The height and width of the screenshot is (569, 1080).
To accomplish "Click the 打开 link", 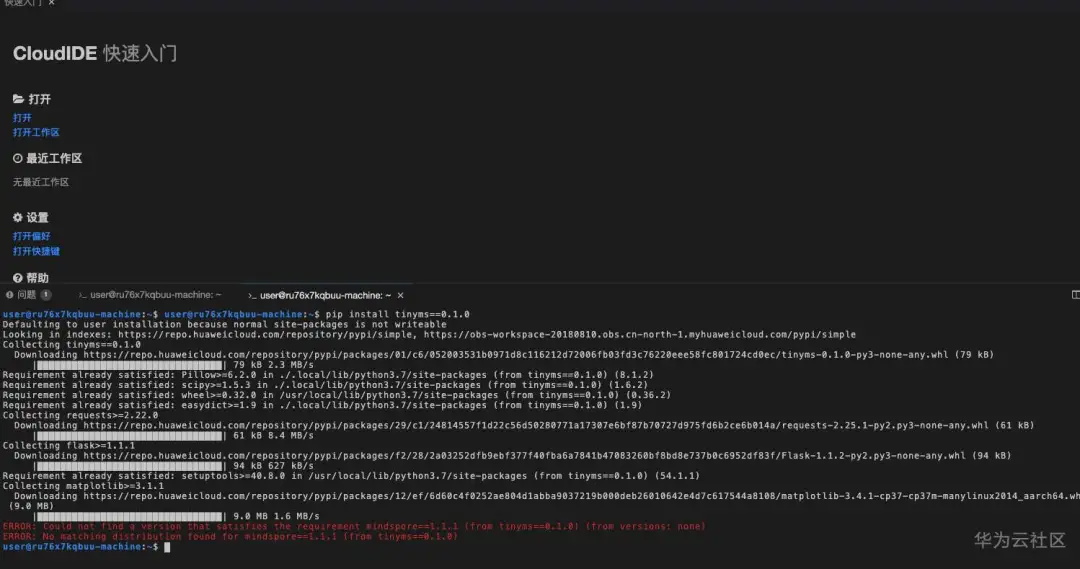I will click(22, 118).
